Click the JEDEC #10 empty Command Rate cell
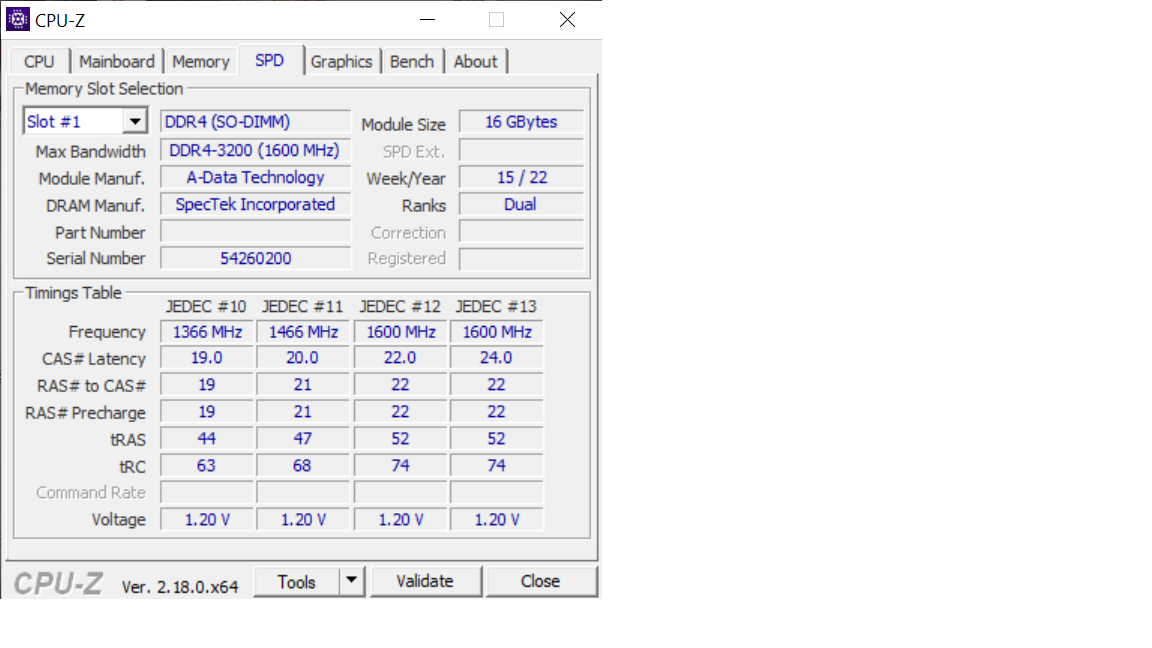The width and height of the screenshot is (1152, 648). [207, 492]
